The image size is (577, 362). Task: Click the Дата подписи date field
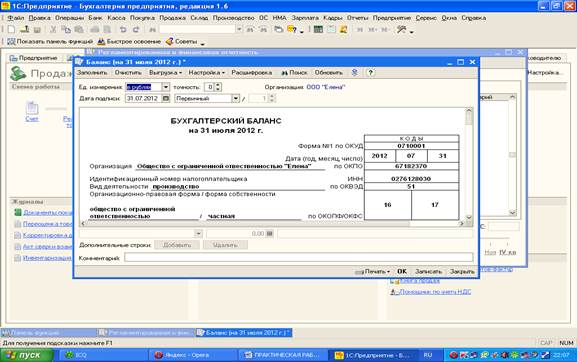144,98
